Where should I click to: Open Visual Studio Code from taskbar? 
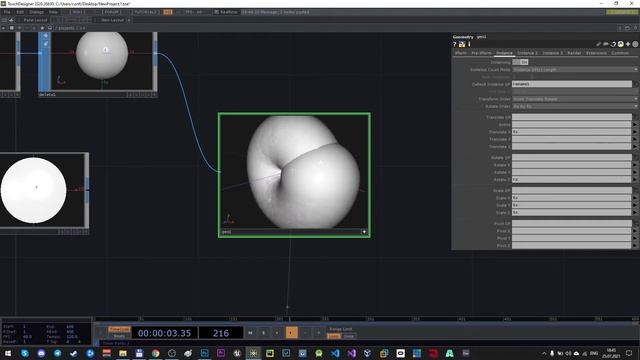click(x=335, y=353)
